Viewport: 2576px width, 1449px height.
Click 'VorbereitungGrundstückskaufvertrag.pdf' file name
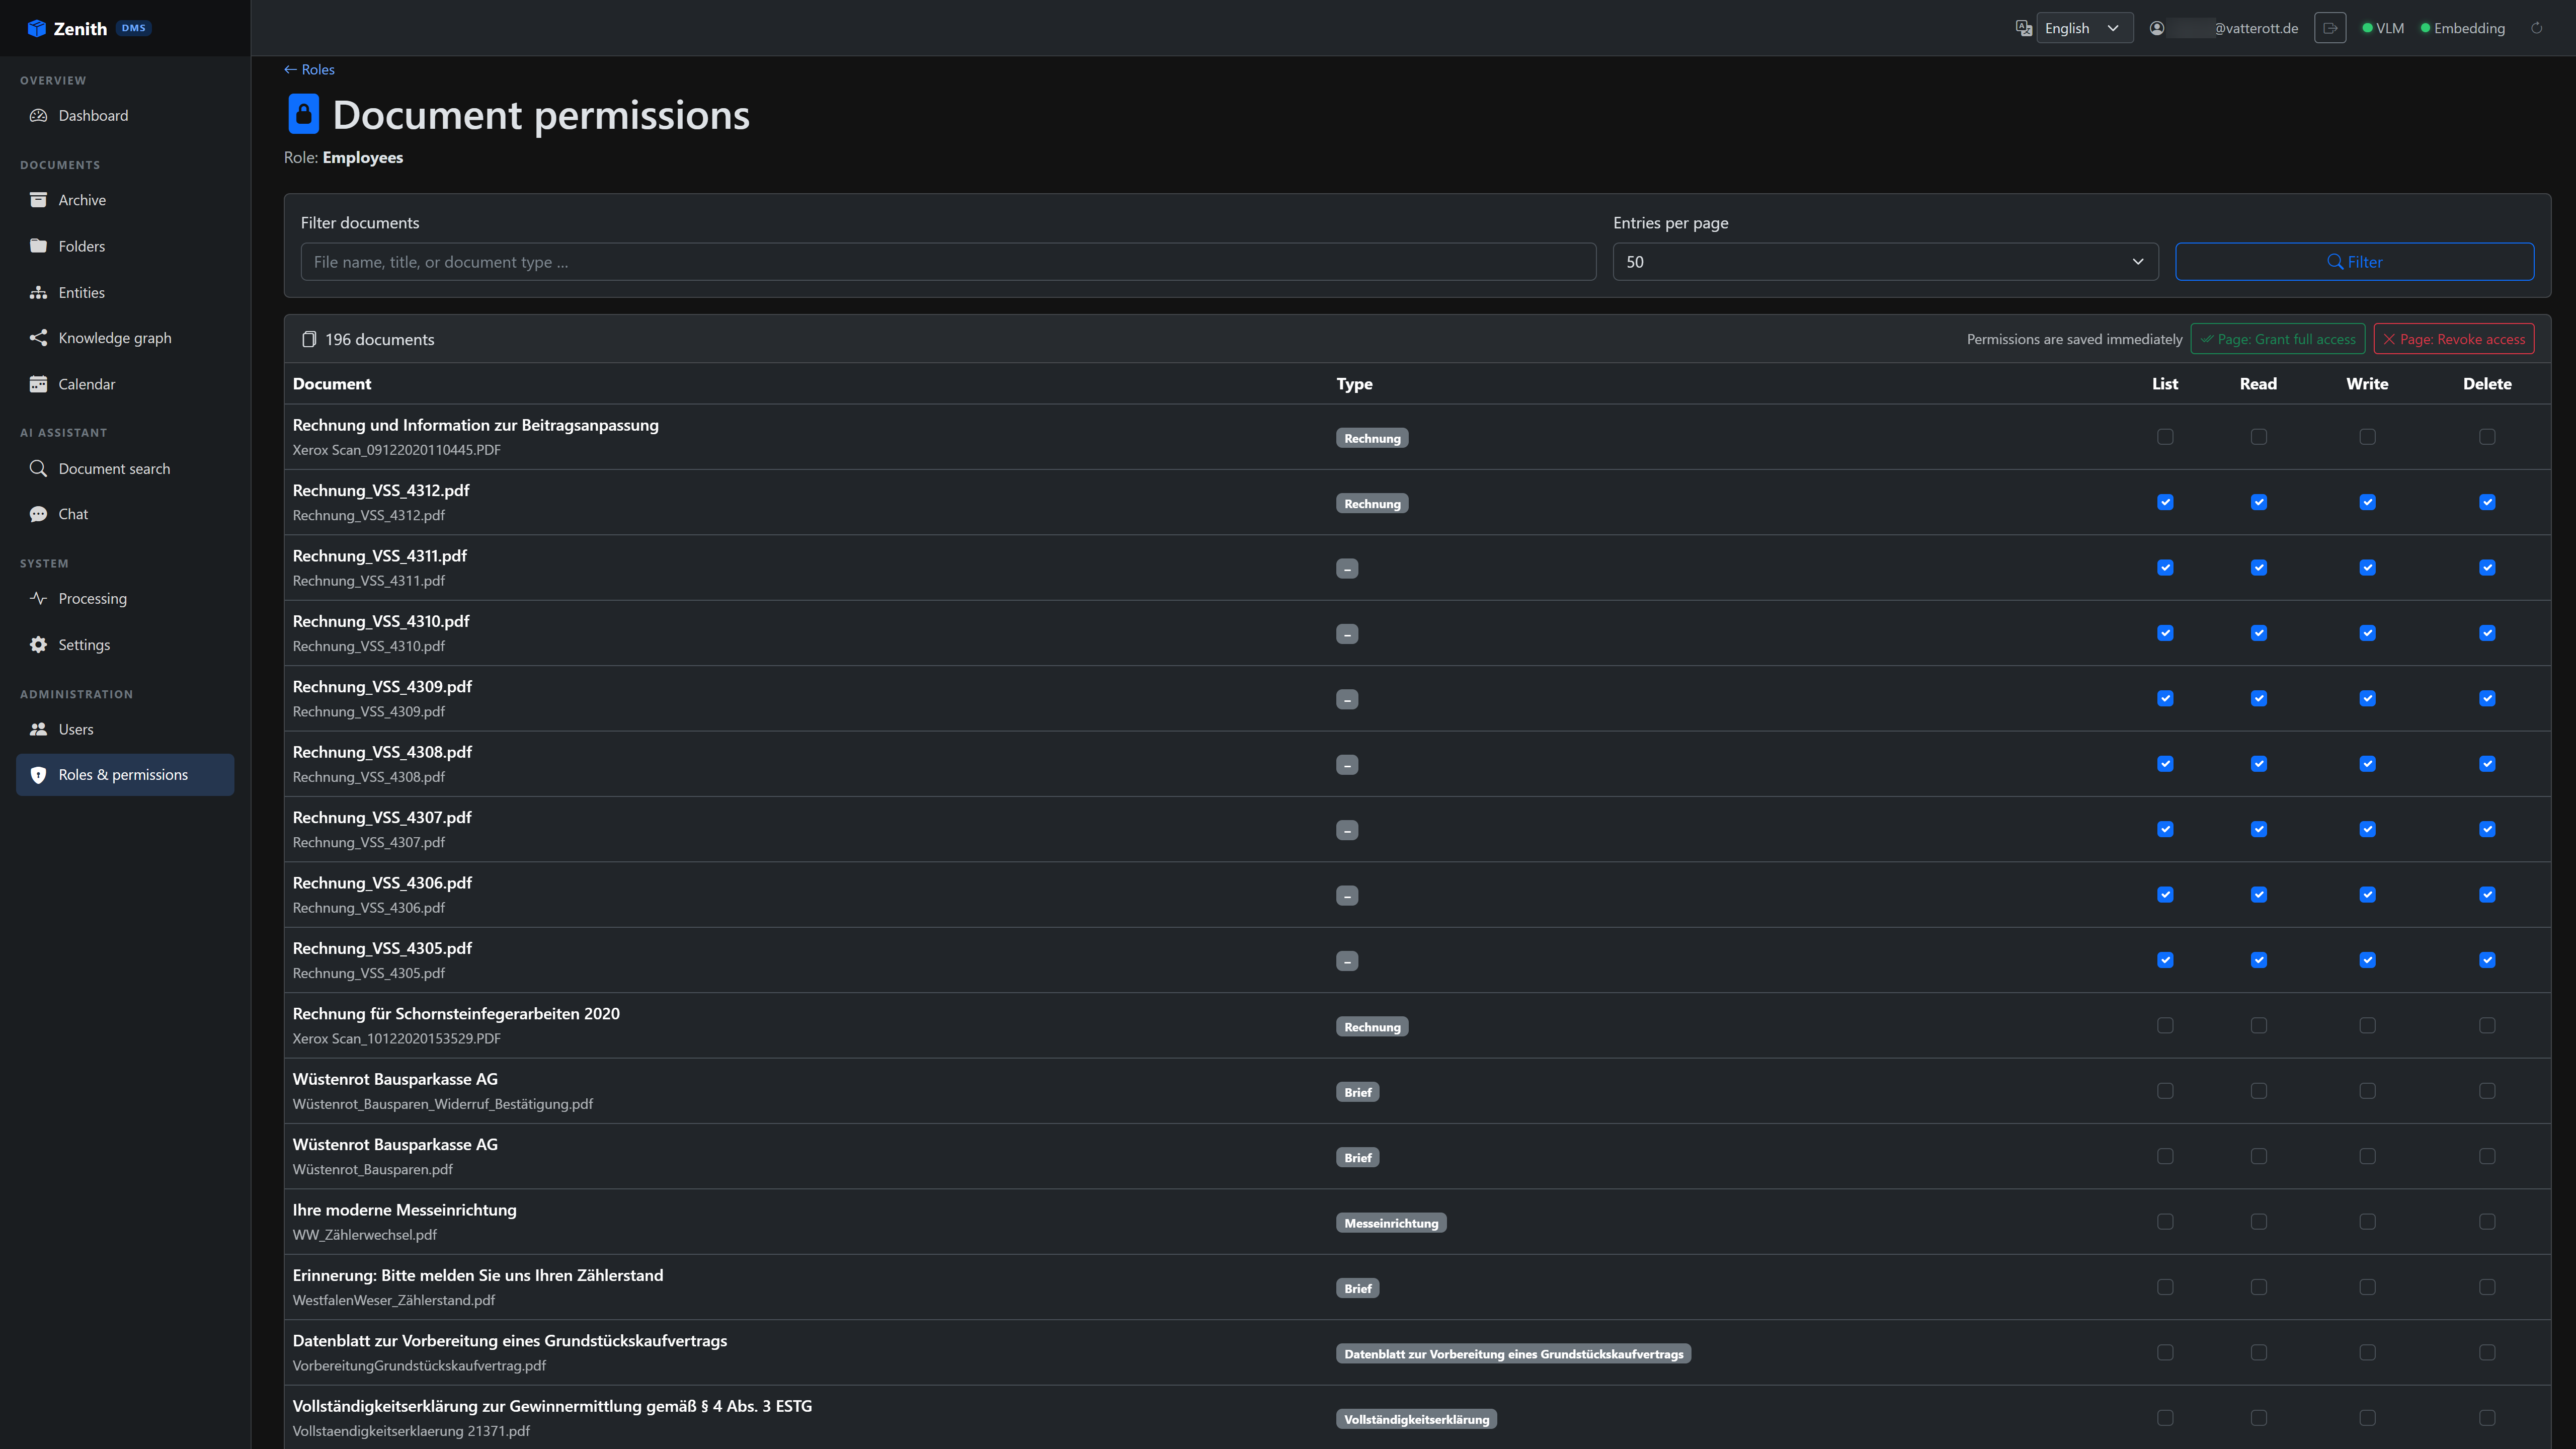pos(419,1366)
